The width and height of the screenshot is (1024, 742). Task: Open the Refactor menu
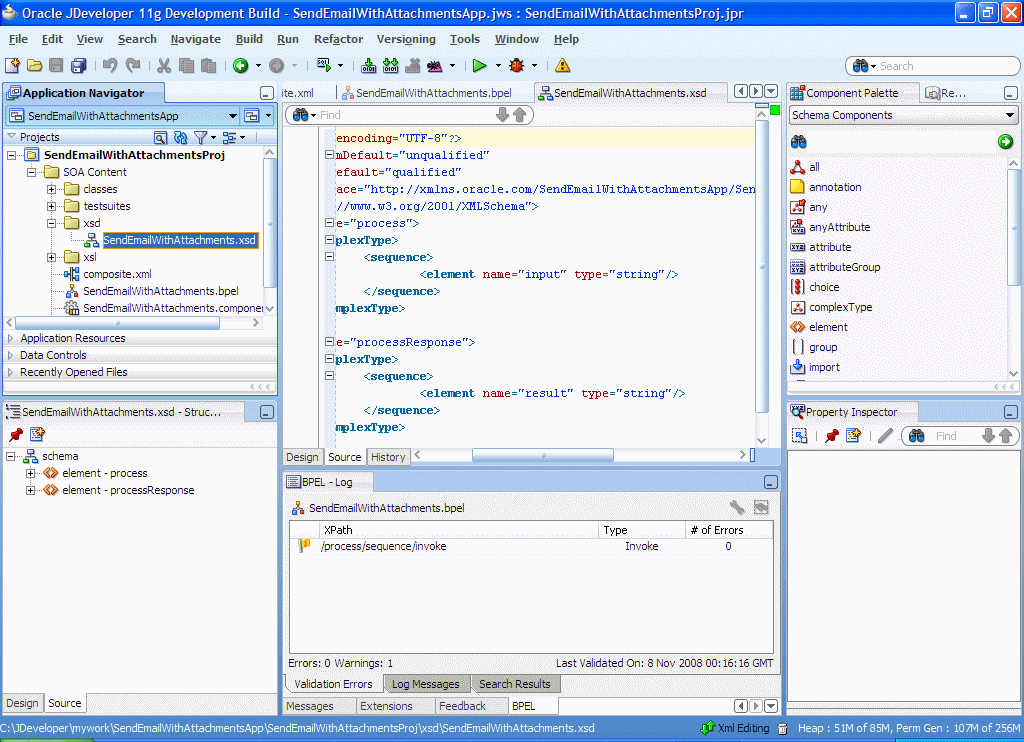click(338, 39)
